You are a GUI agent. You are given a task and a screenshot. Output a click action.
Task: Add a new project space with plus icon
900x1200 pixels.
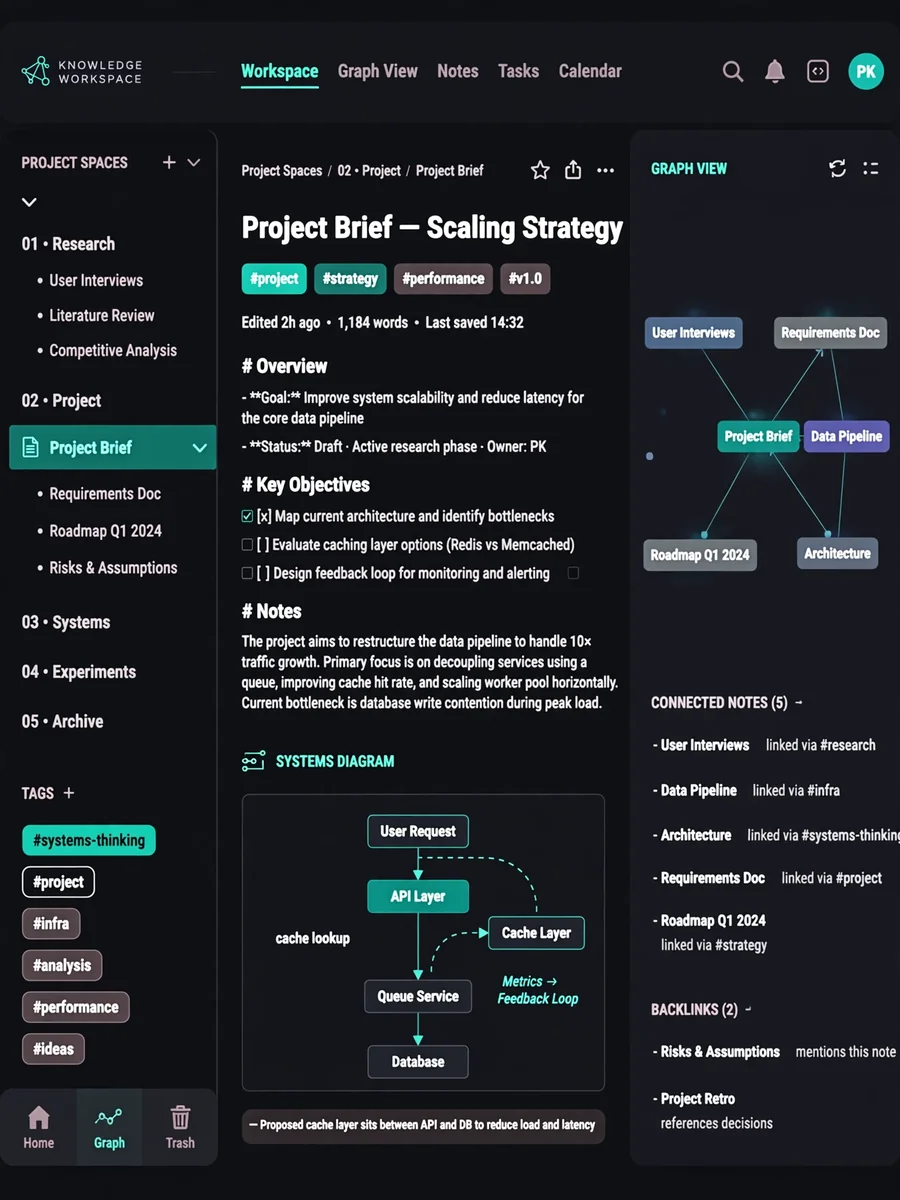click(x=169, y=162)
